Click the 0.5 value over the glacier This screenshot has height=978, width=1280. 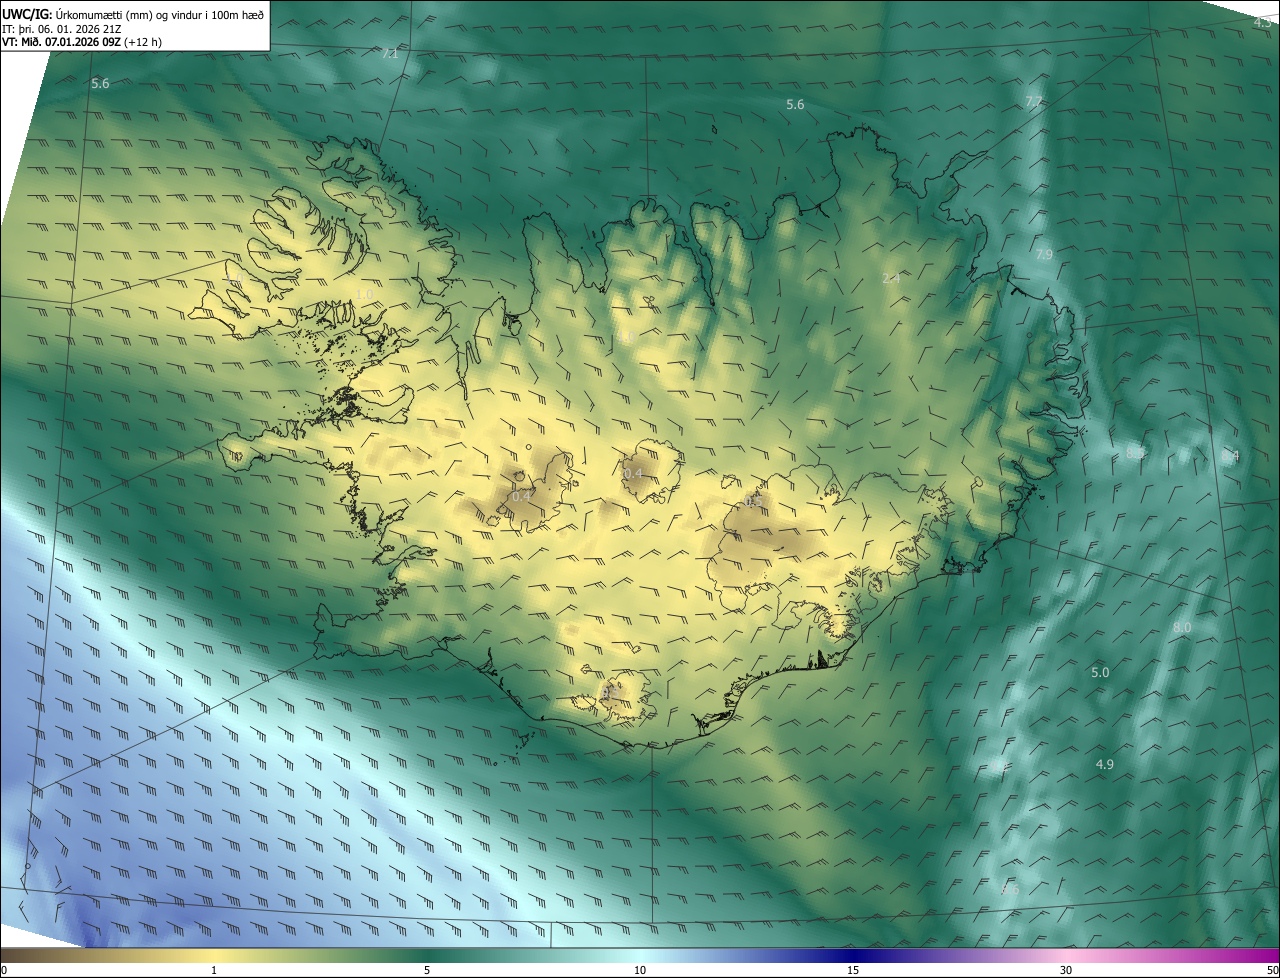753,500
